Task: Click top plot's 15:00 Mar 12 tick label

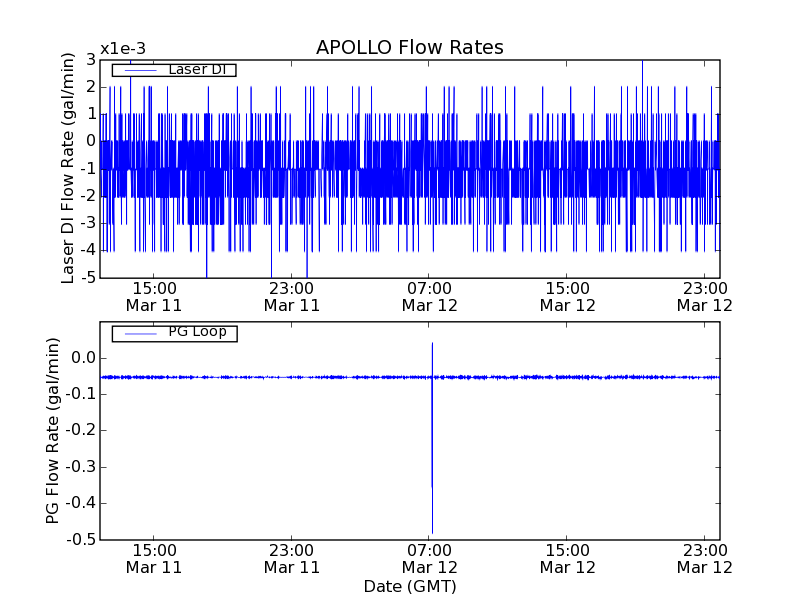Action: [x=567, y=297]
